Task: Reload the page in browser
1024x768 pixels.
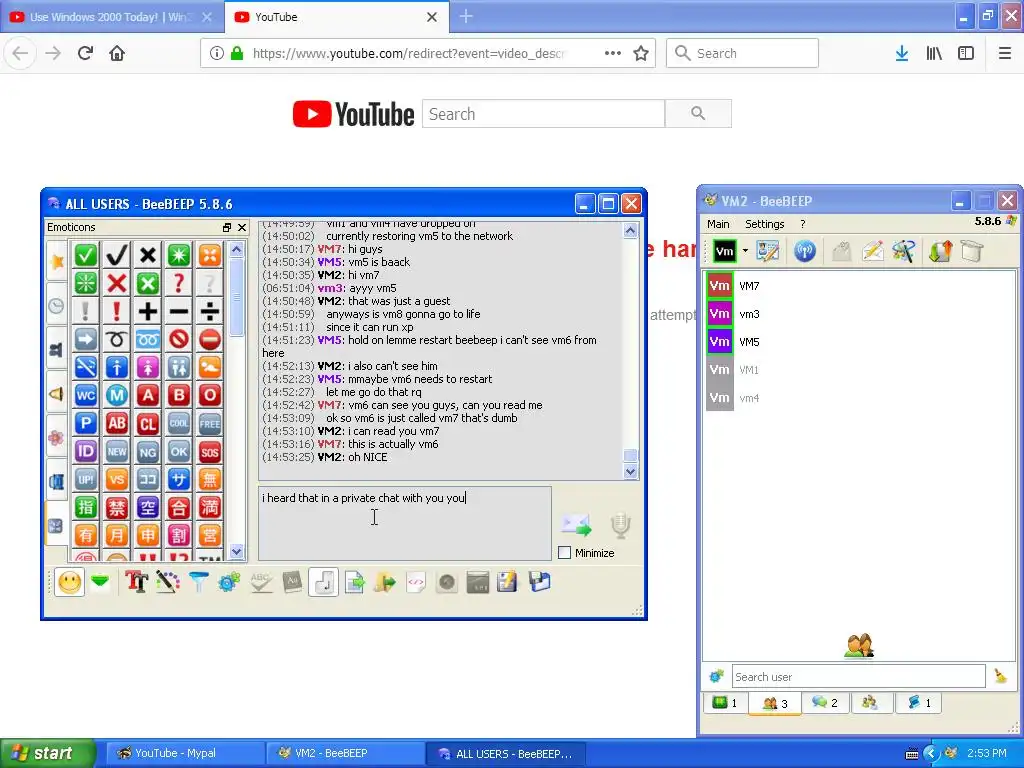Action: point(85,53)
